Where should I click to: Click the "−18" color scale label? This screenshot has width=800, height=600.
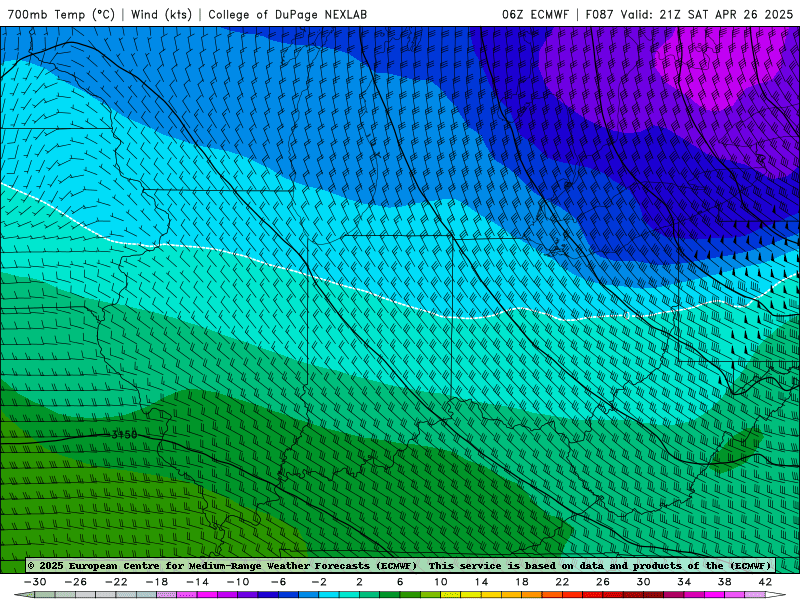click(x=157, y=582)
